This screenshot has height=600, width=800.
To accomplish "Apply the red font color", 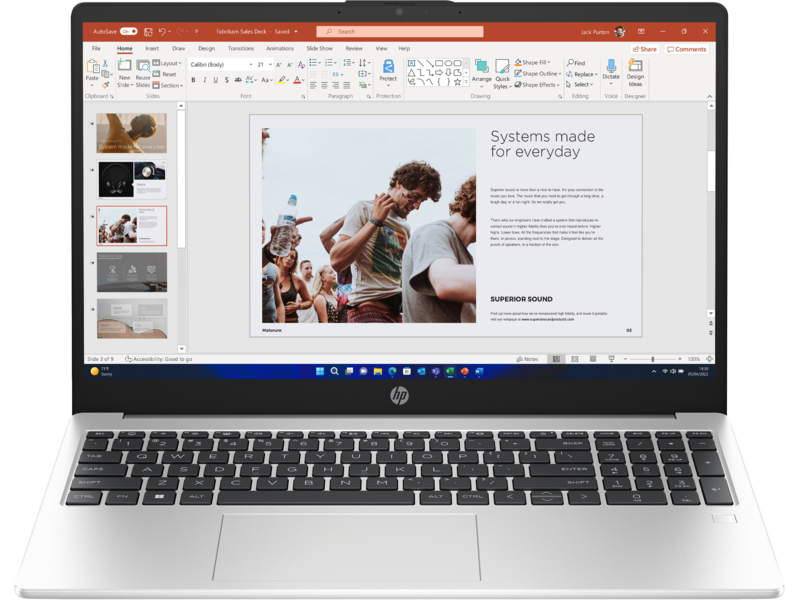I will [297, 80].
